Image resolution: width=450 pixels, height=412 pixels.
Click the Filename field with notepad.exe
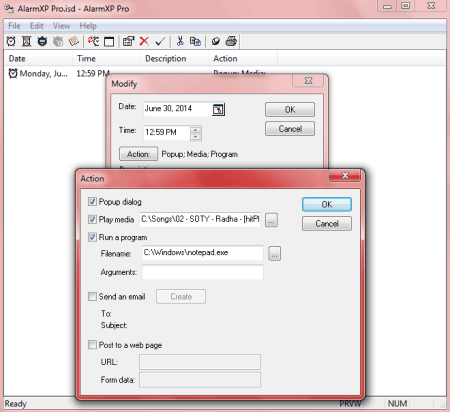(x=203, y=253)
